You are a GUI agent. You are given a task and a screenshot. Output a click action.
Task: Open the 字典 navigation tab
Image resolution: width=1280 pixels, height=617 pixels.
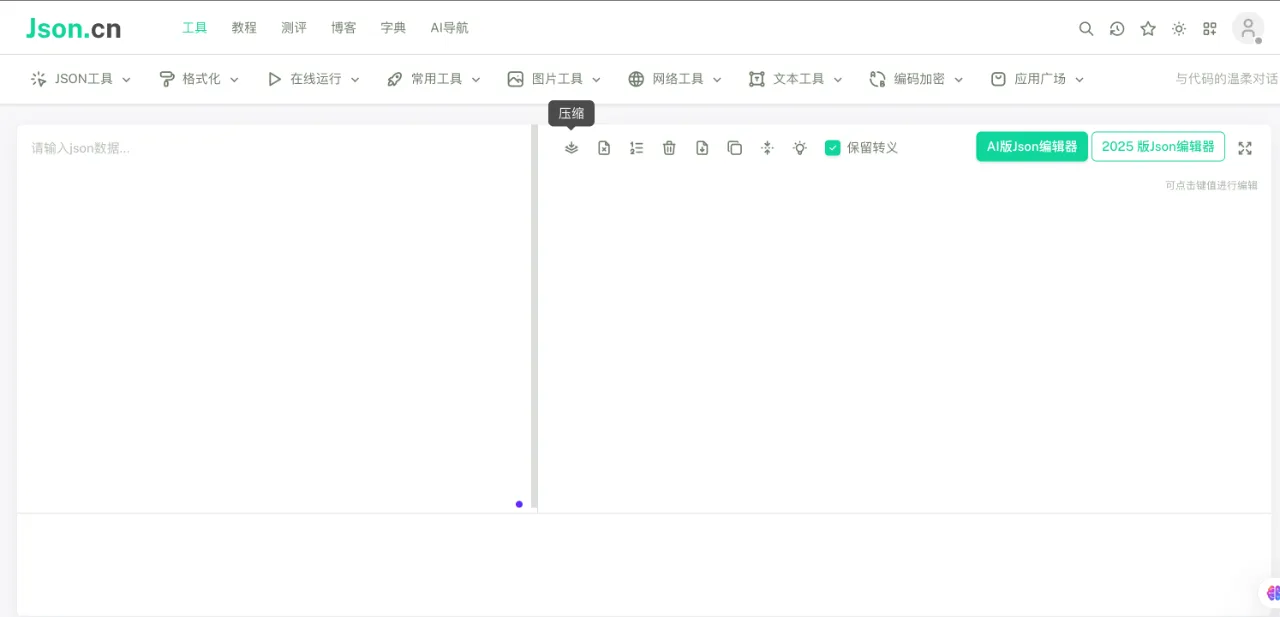(x=394, y=28)
